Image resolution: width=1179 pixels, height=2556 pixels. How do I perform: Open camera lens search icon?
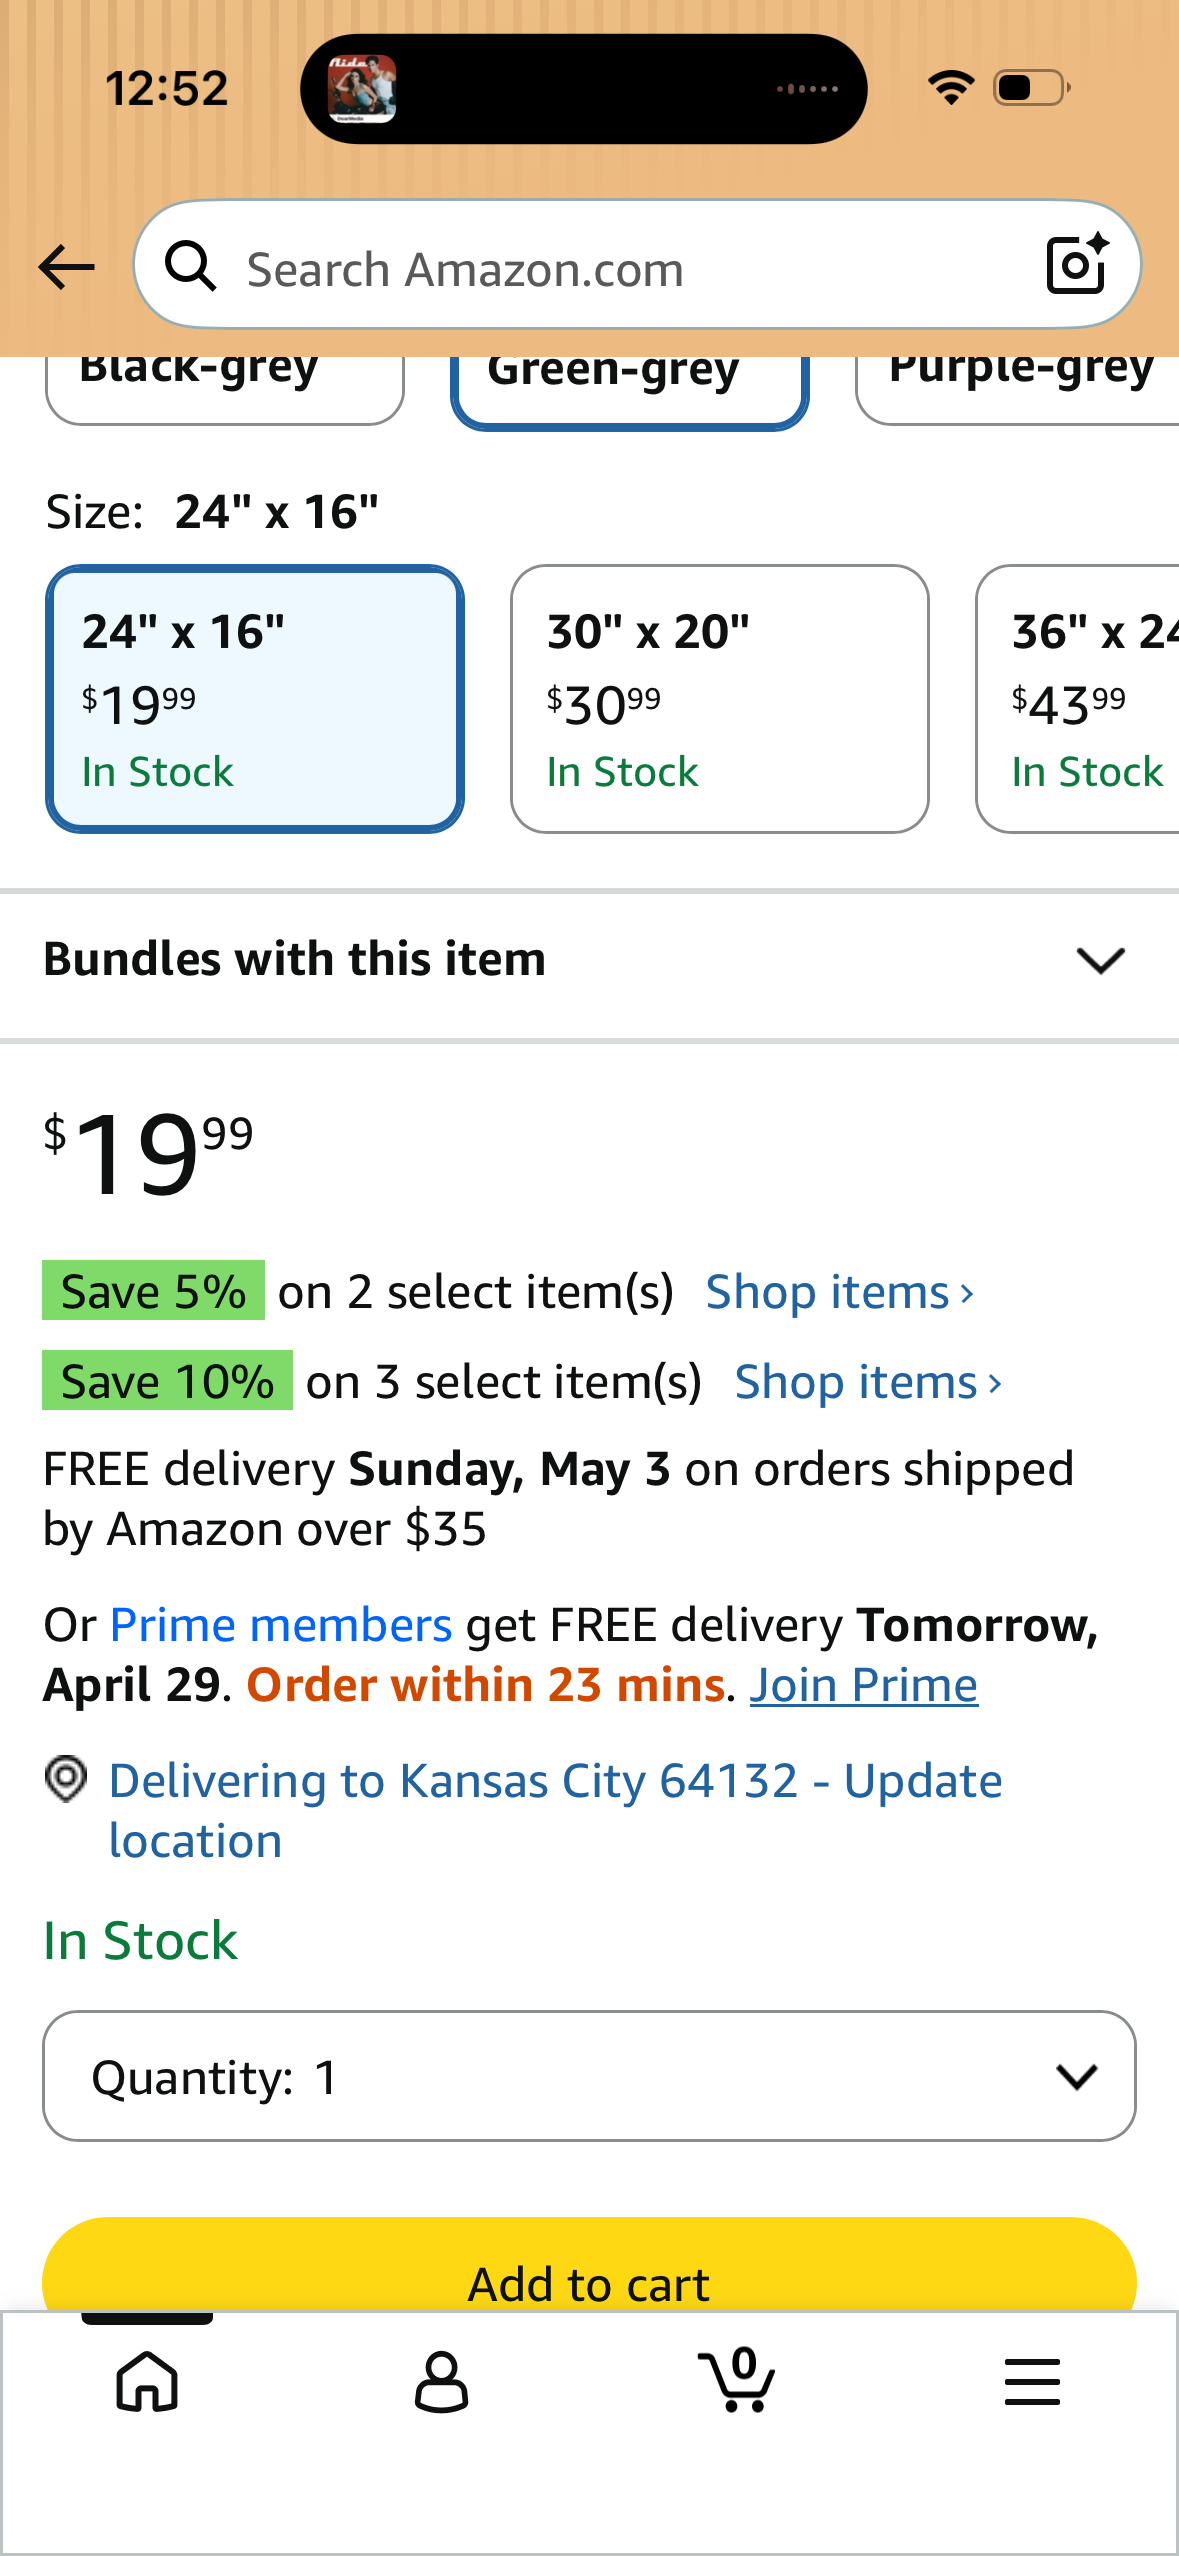[x=1076, y=265]
